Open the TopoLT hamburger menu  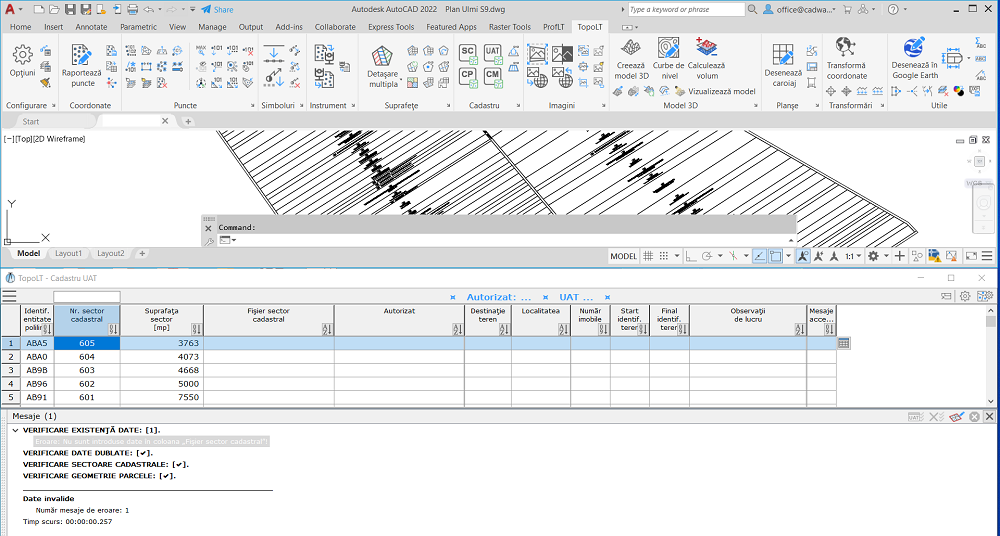coord(9,296)
